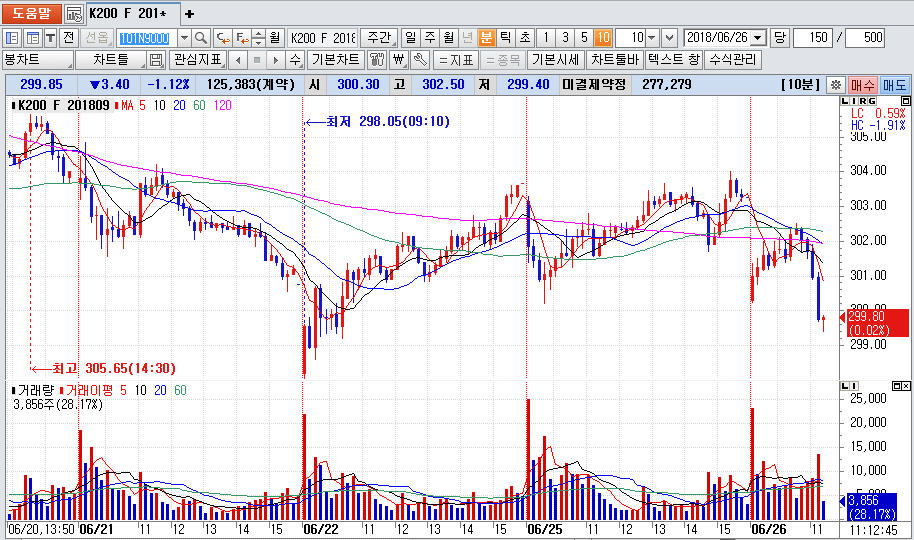Toggle the 분 (minute) chart period
Screen dimensions: 914x540
tap(487, 38)
